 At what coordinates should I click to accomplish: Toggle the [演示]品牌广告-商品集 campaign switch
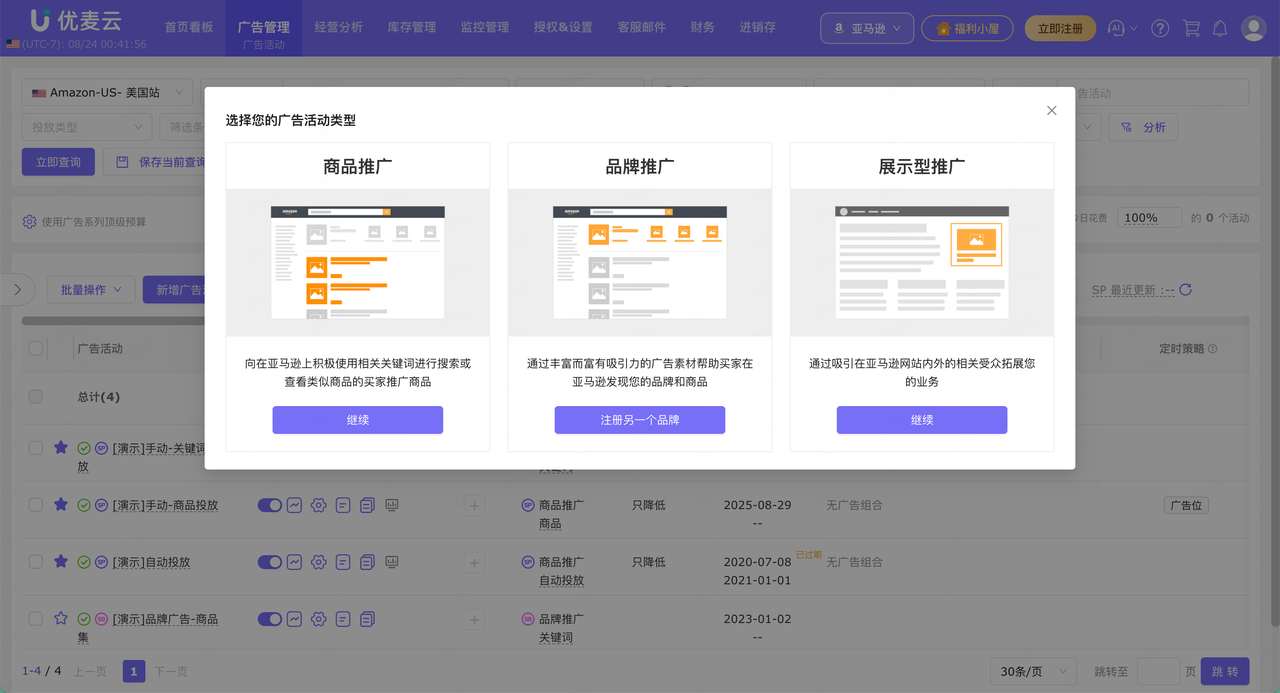coord(270,619)
